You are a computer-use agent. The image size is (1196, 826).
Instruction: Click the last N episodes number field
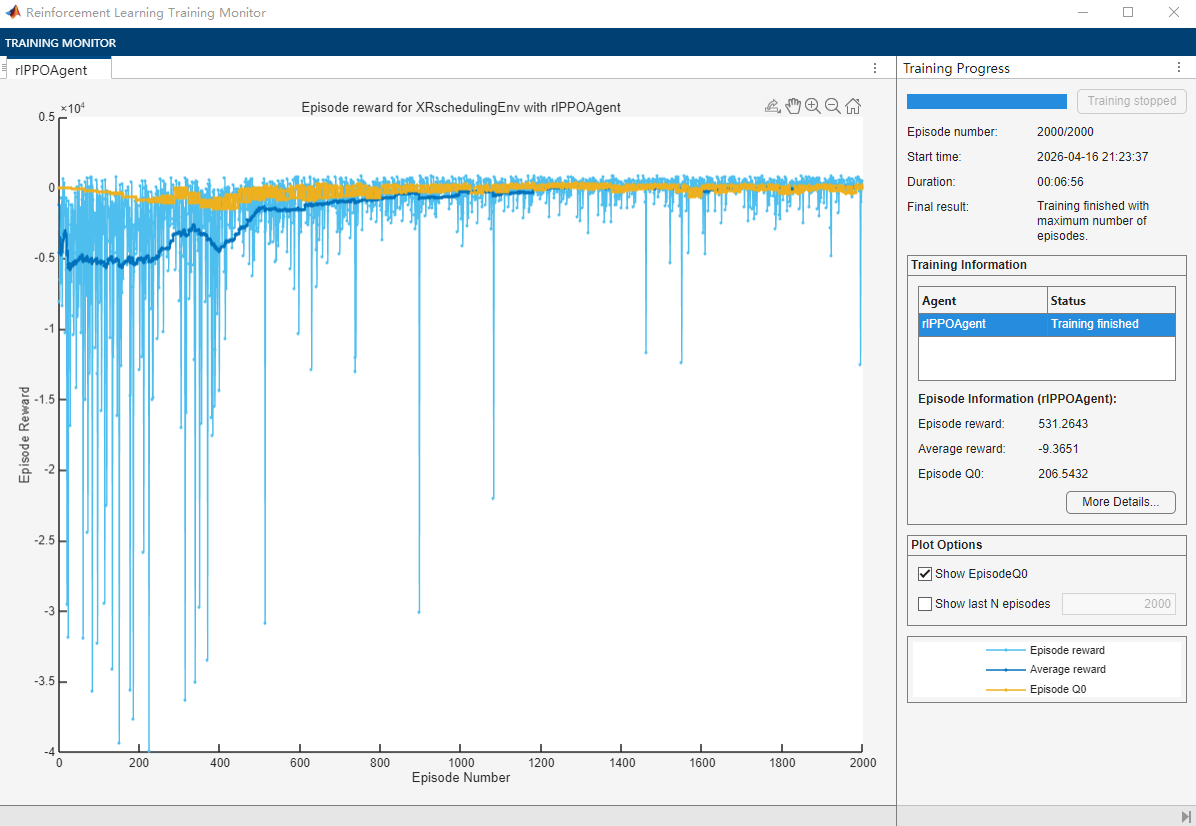pyautogui.click(x=1120, y=604)
